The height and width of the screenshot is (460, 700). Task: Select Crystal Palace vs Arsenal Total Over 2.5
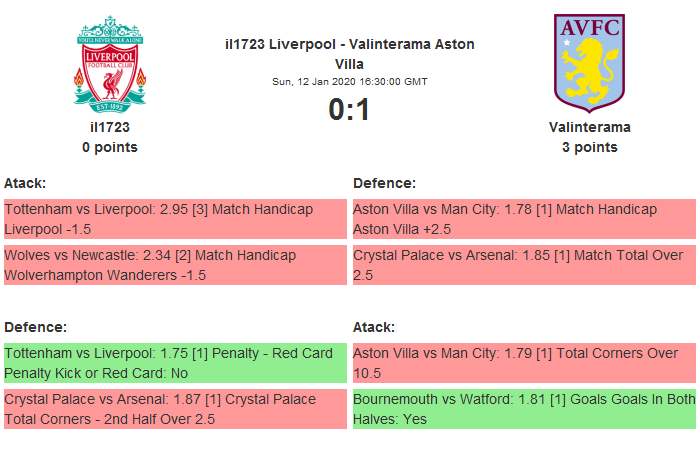click(x=524, y=265)
